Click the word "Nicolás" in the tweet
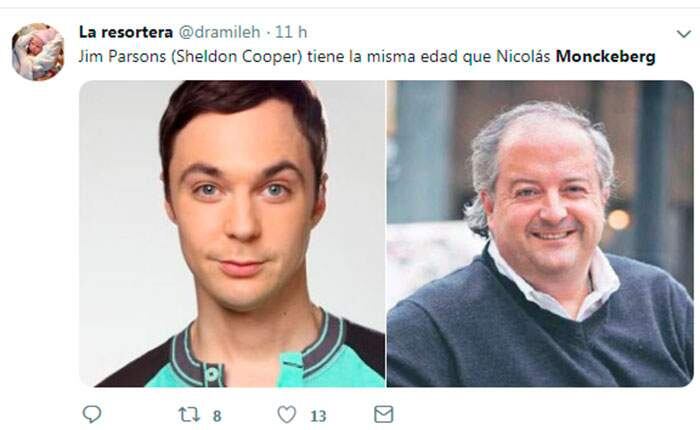This screenshot has height=430, width=700. point(523,56)
